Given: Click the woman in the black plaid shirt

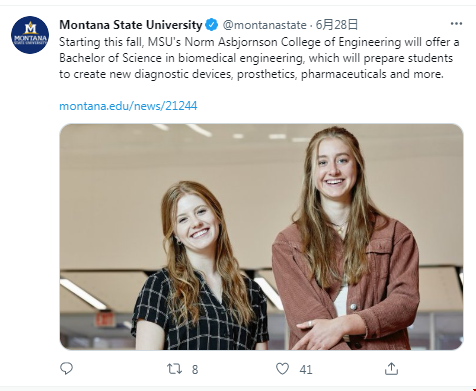Looking at the screenshot, I should coord(201,267).
